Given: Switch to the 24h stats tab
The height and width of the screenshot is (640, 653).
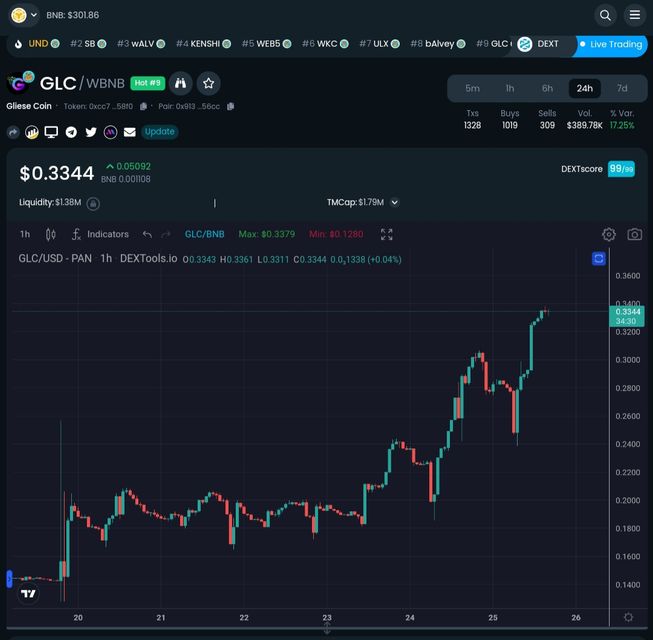Looking at the screenshot, I should pyautogui.click(x=585, y=88).
